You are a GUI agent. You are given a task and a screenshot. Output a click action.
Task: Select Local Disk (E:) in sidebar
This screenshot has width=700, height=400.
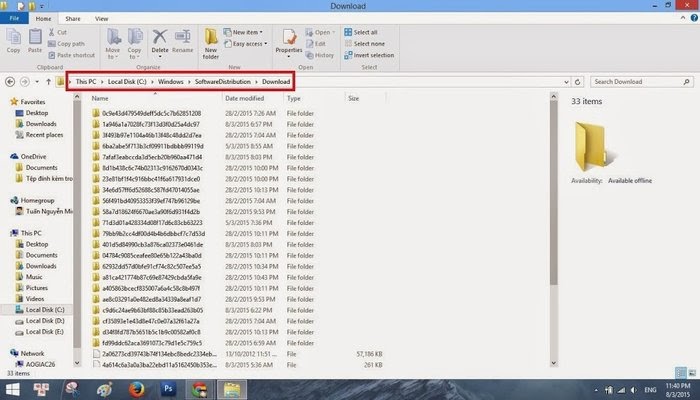pos(40,332)
